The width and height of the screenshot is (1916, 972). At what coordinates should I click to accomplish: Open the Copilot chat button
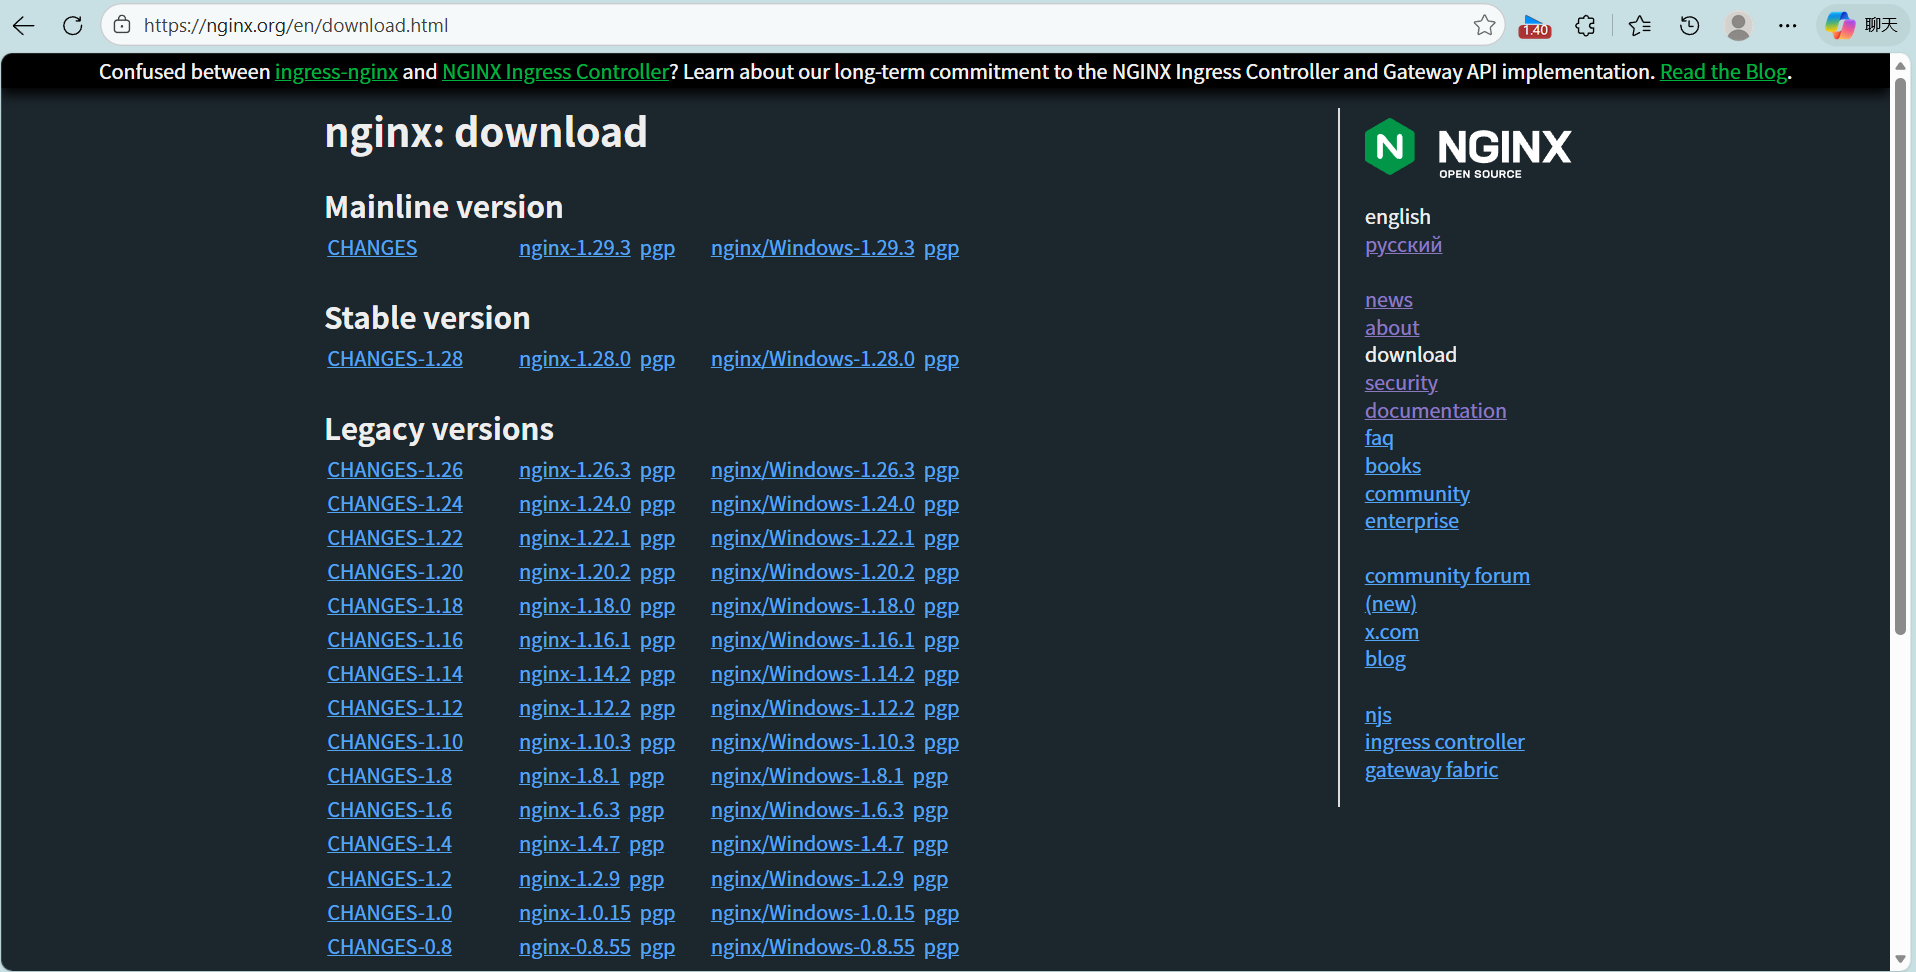tap(1862, 25)
